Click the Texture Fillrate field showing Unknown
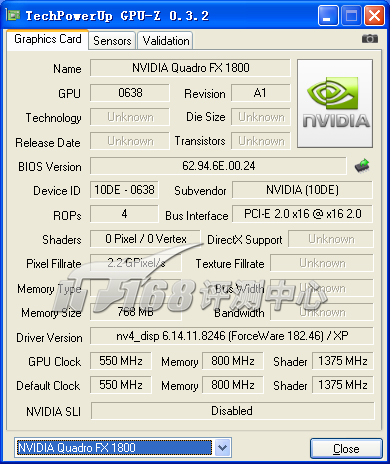 [322, 263]
